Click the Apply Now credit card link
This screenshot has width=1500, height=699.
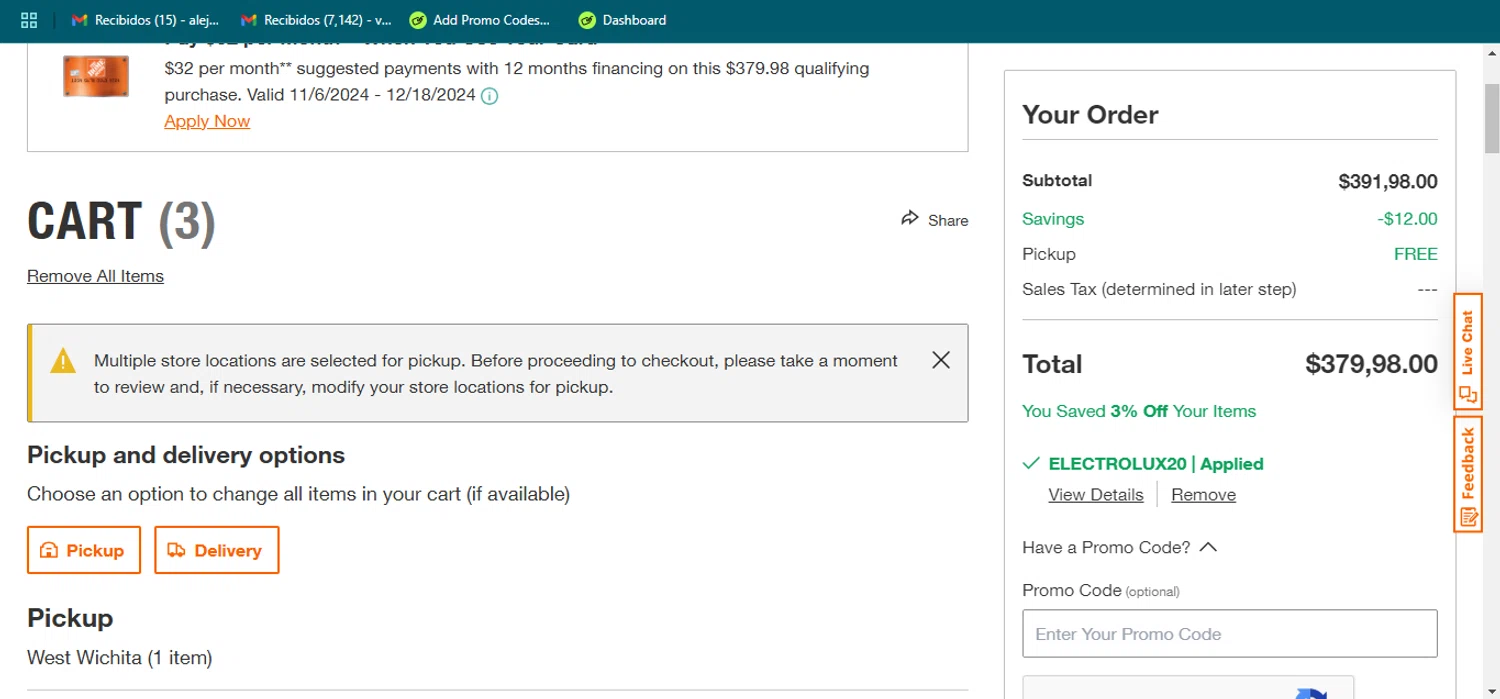[207, 121]
